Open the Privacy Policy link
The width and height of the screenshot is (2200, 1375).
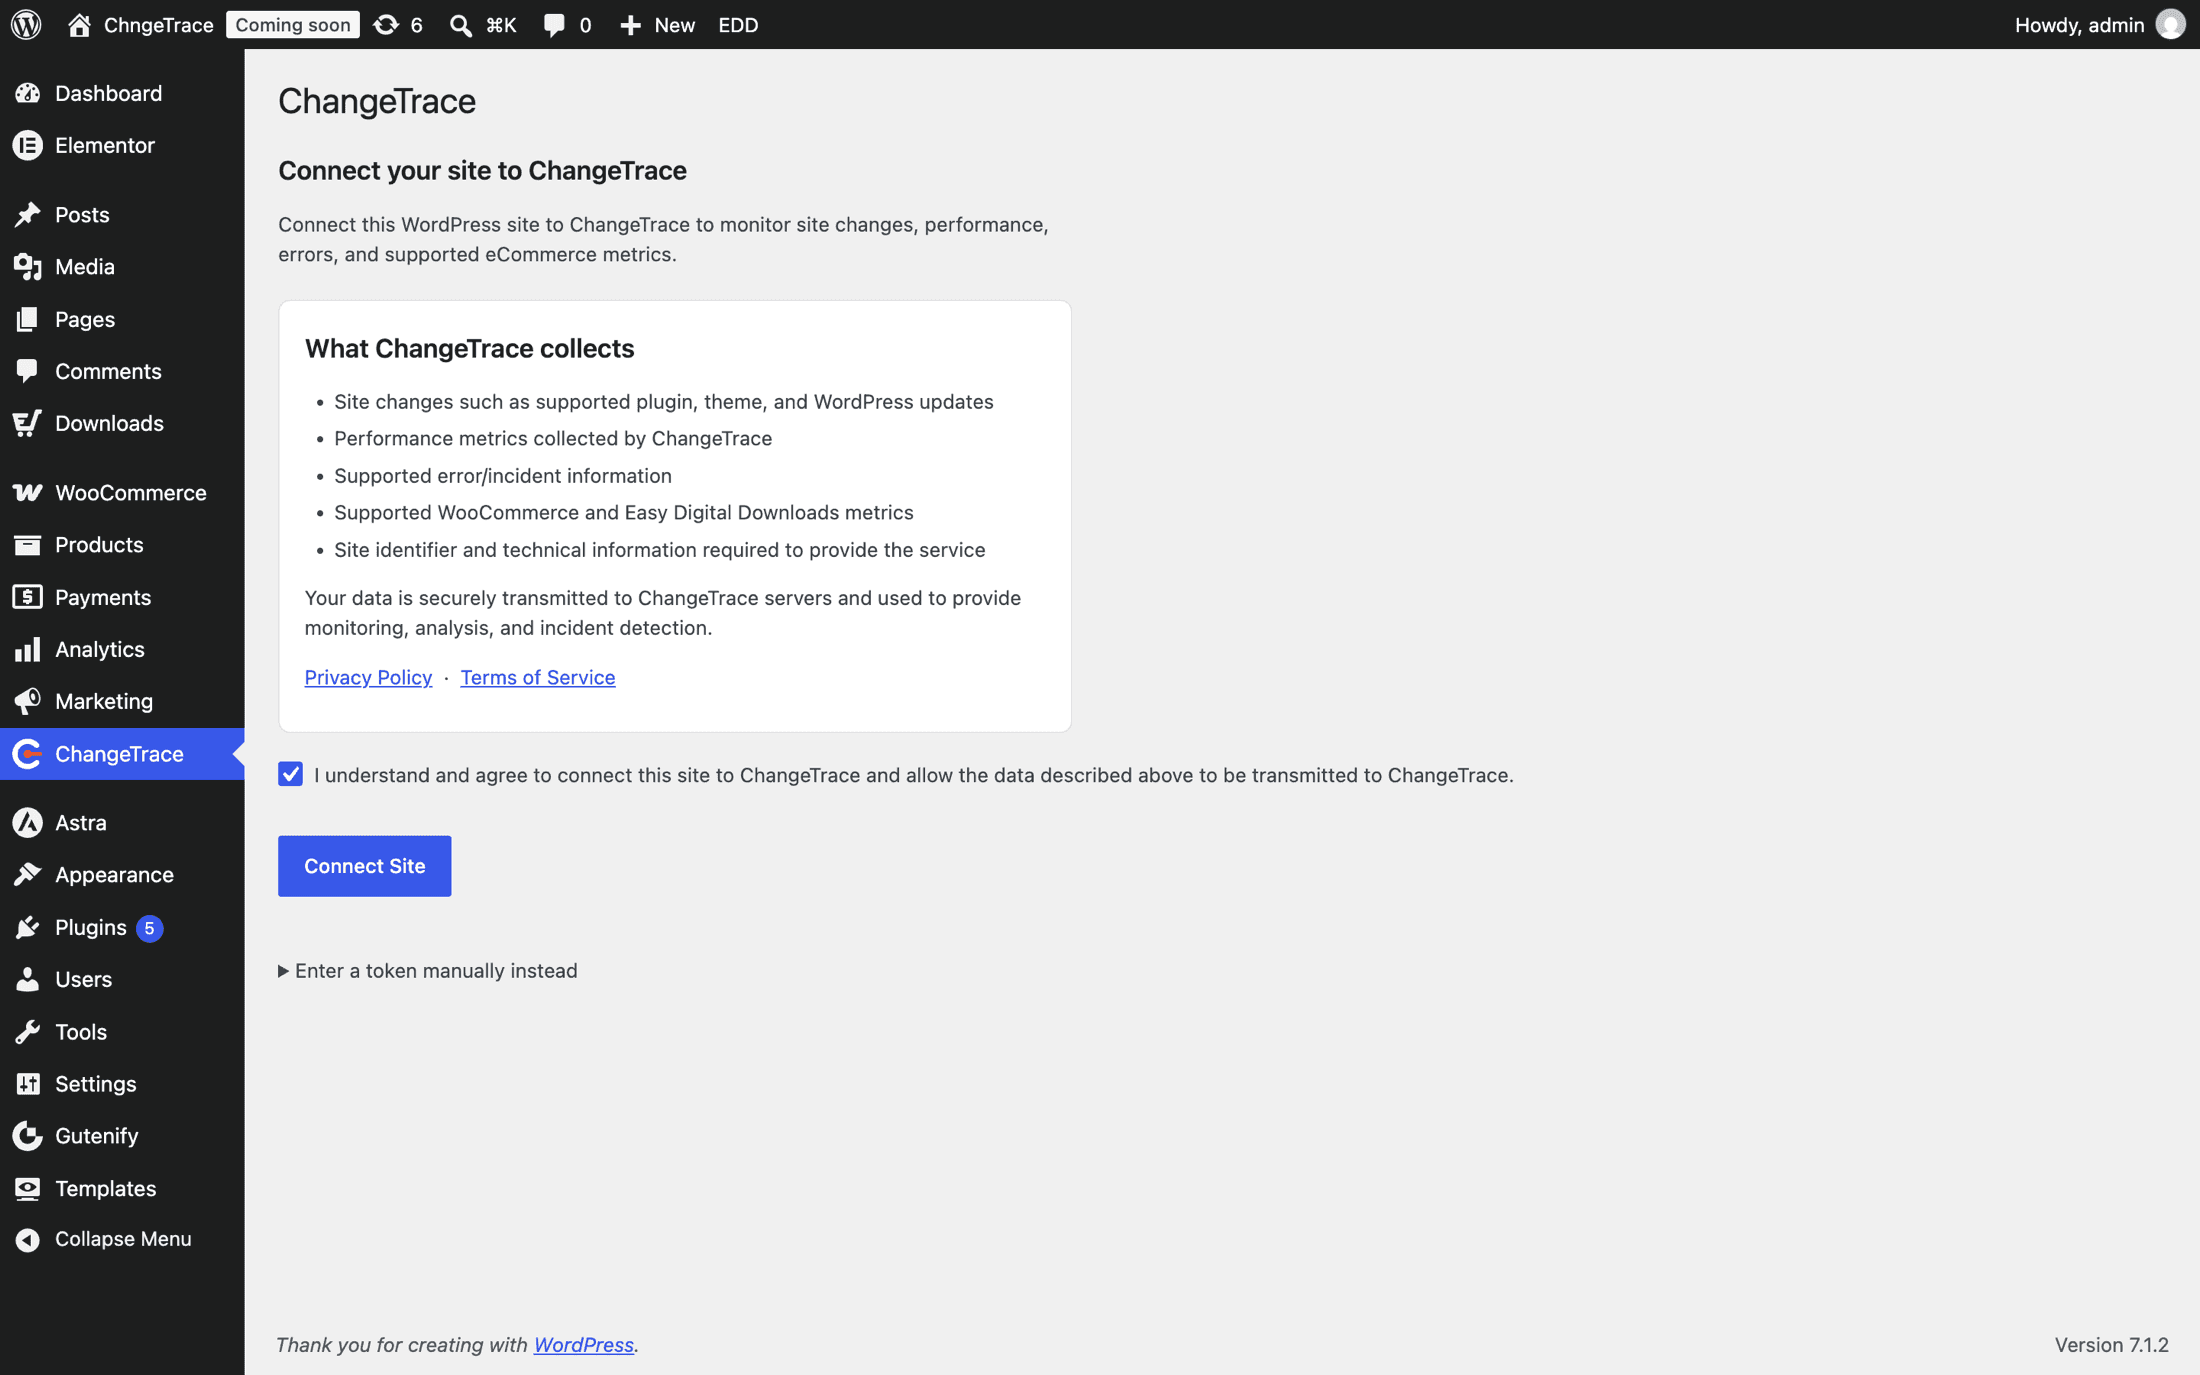(x=368, y=677)
